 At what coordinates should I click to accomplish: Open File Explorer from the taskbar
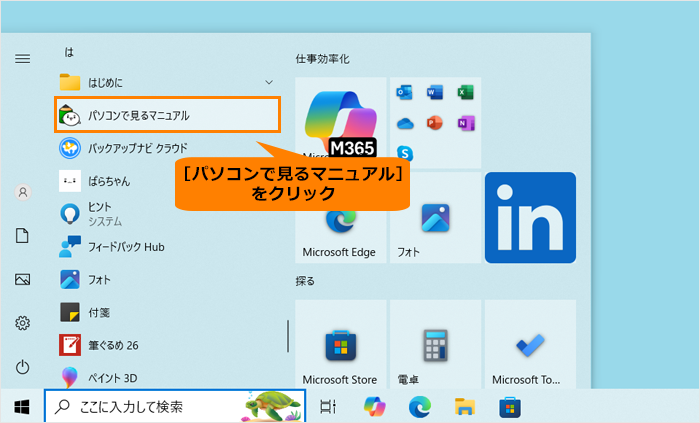465,406
